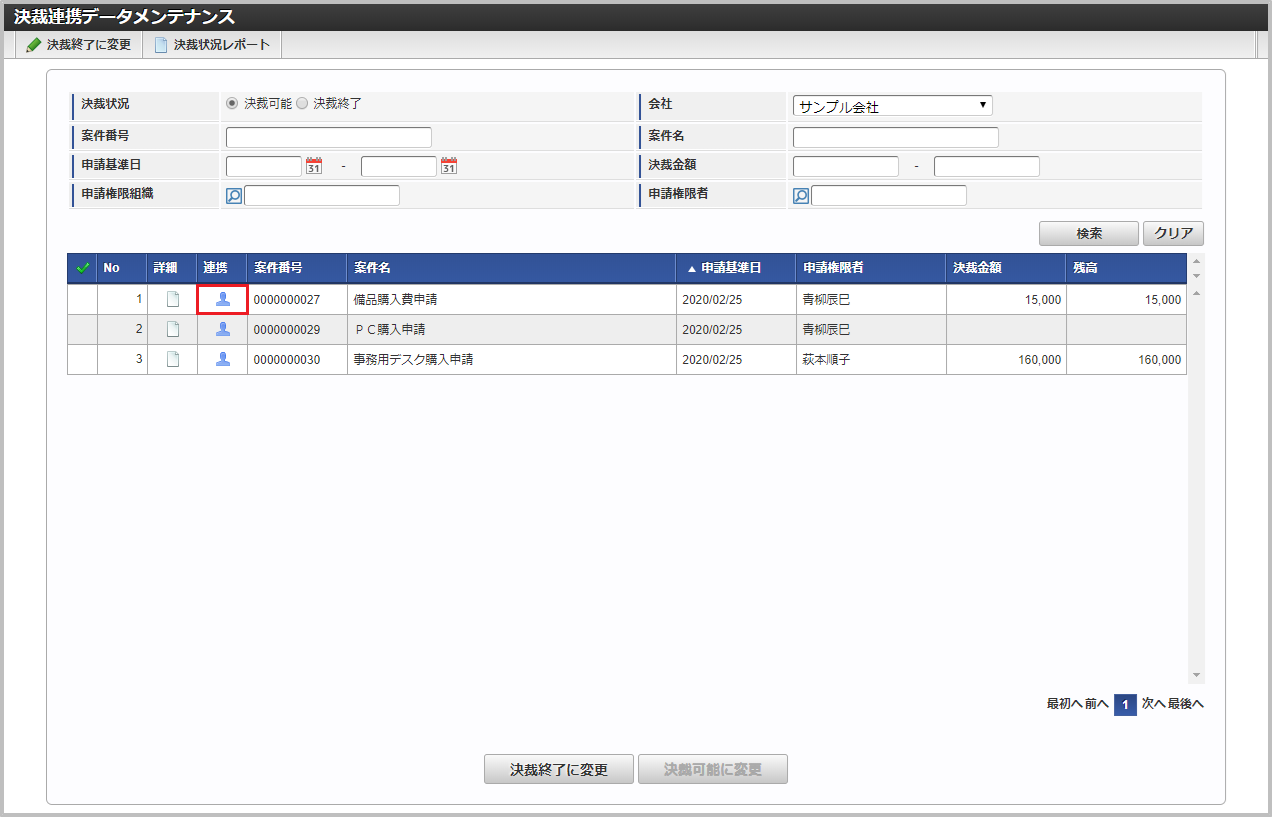Toggle the select-all green check column header

tap(82, 268)
